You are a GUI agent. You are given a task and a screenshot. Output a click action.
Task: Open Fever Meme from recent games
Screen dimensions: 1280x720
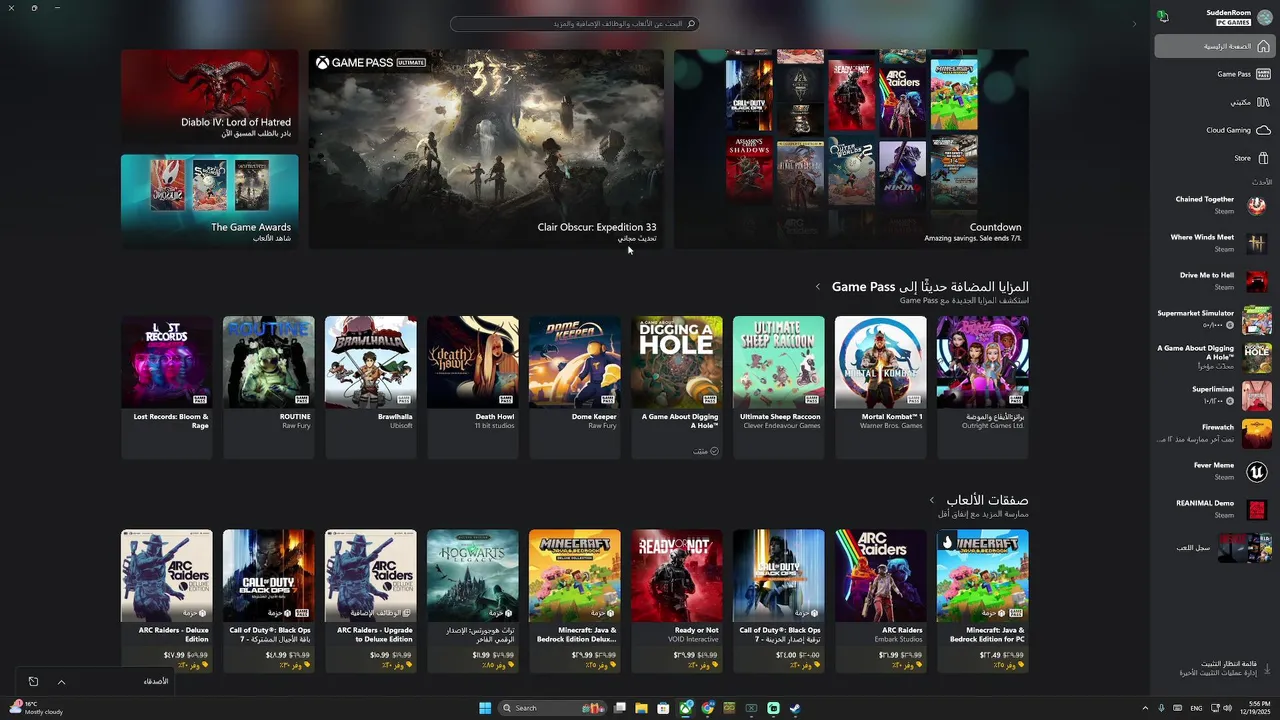click(x=1214, y=471)
